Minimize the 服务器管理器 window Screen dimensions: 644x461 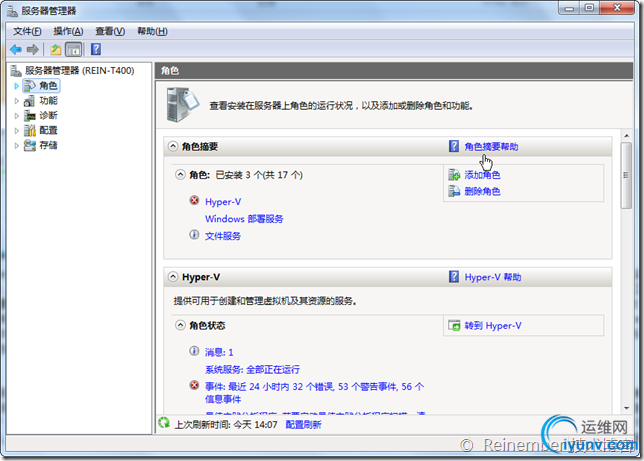(569, 8)
